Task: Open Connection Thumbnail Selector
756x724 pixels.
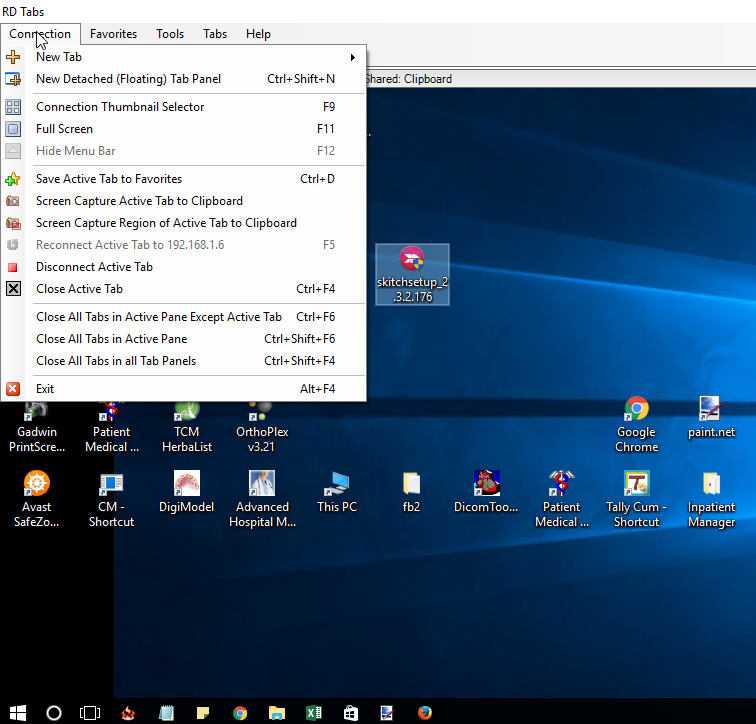Action: point(183,107)
